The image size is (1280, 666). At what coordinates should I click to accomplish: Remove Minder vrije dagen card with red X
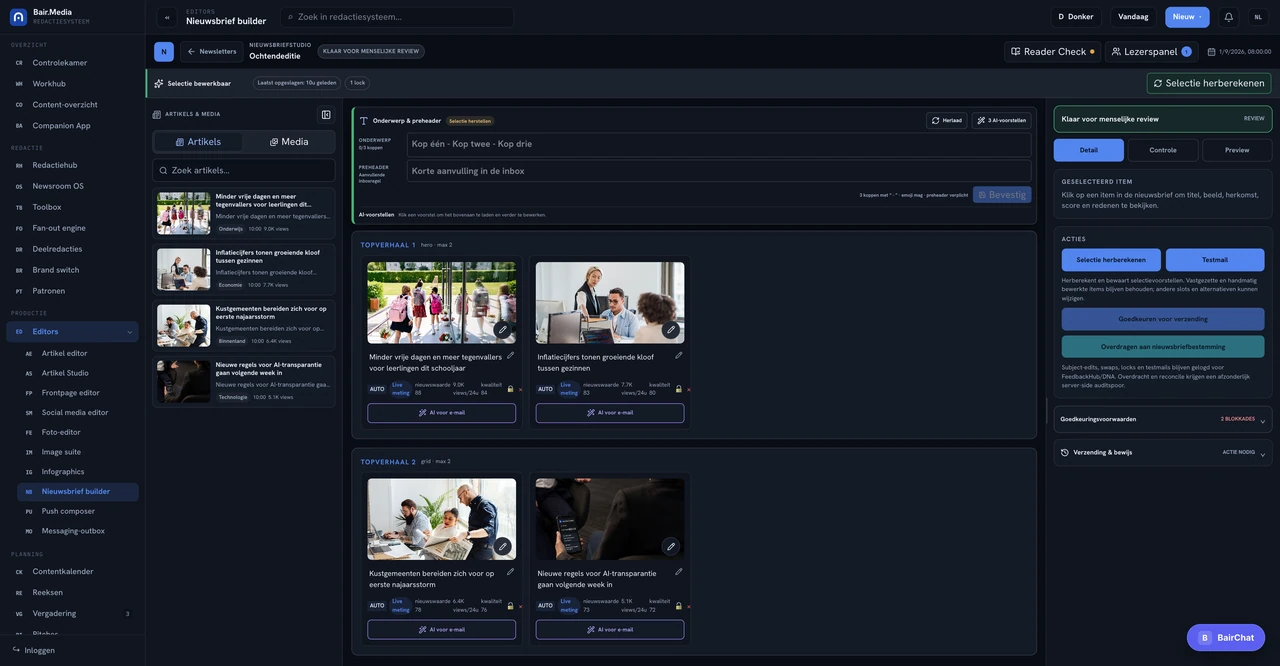520,389
